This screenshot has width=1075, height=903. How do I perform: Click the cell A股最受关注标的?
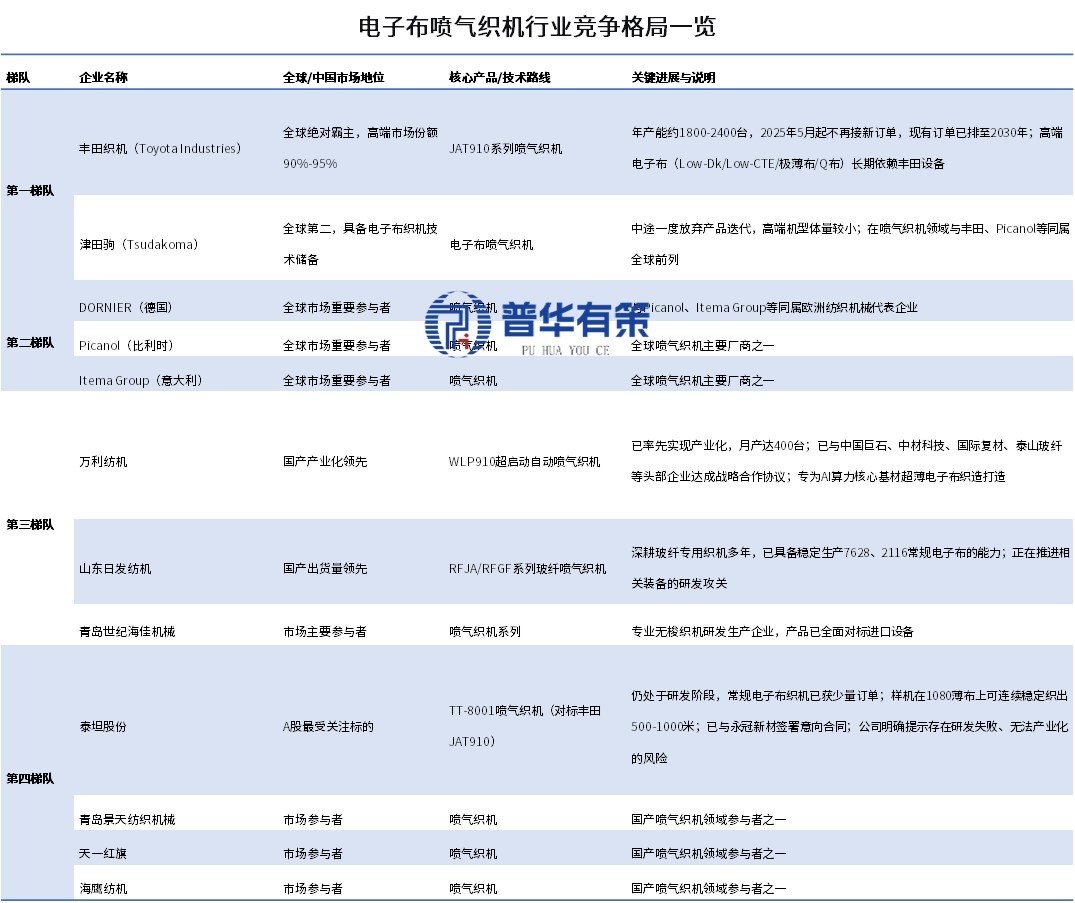[328, 727]
